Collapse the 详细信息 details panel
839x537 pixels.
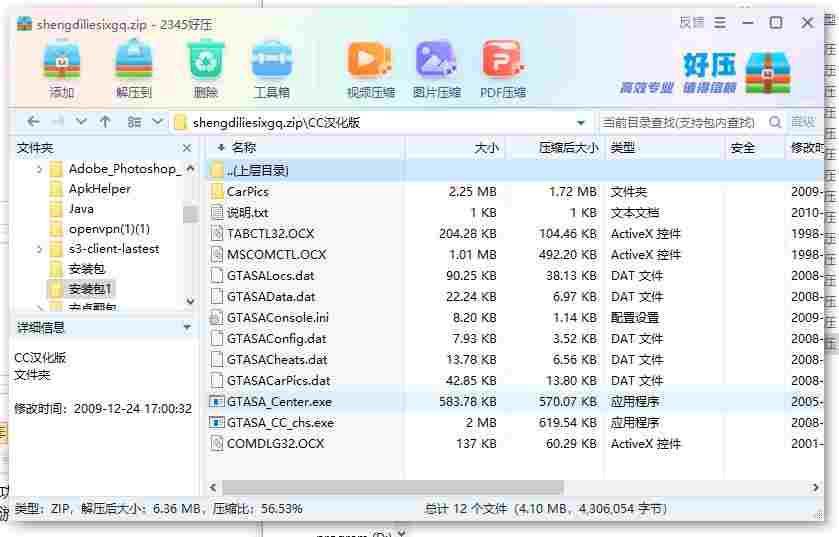click(187, 326)
